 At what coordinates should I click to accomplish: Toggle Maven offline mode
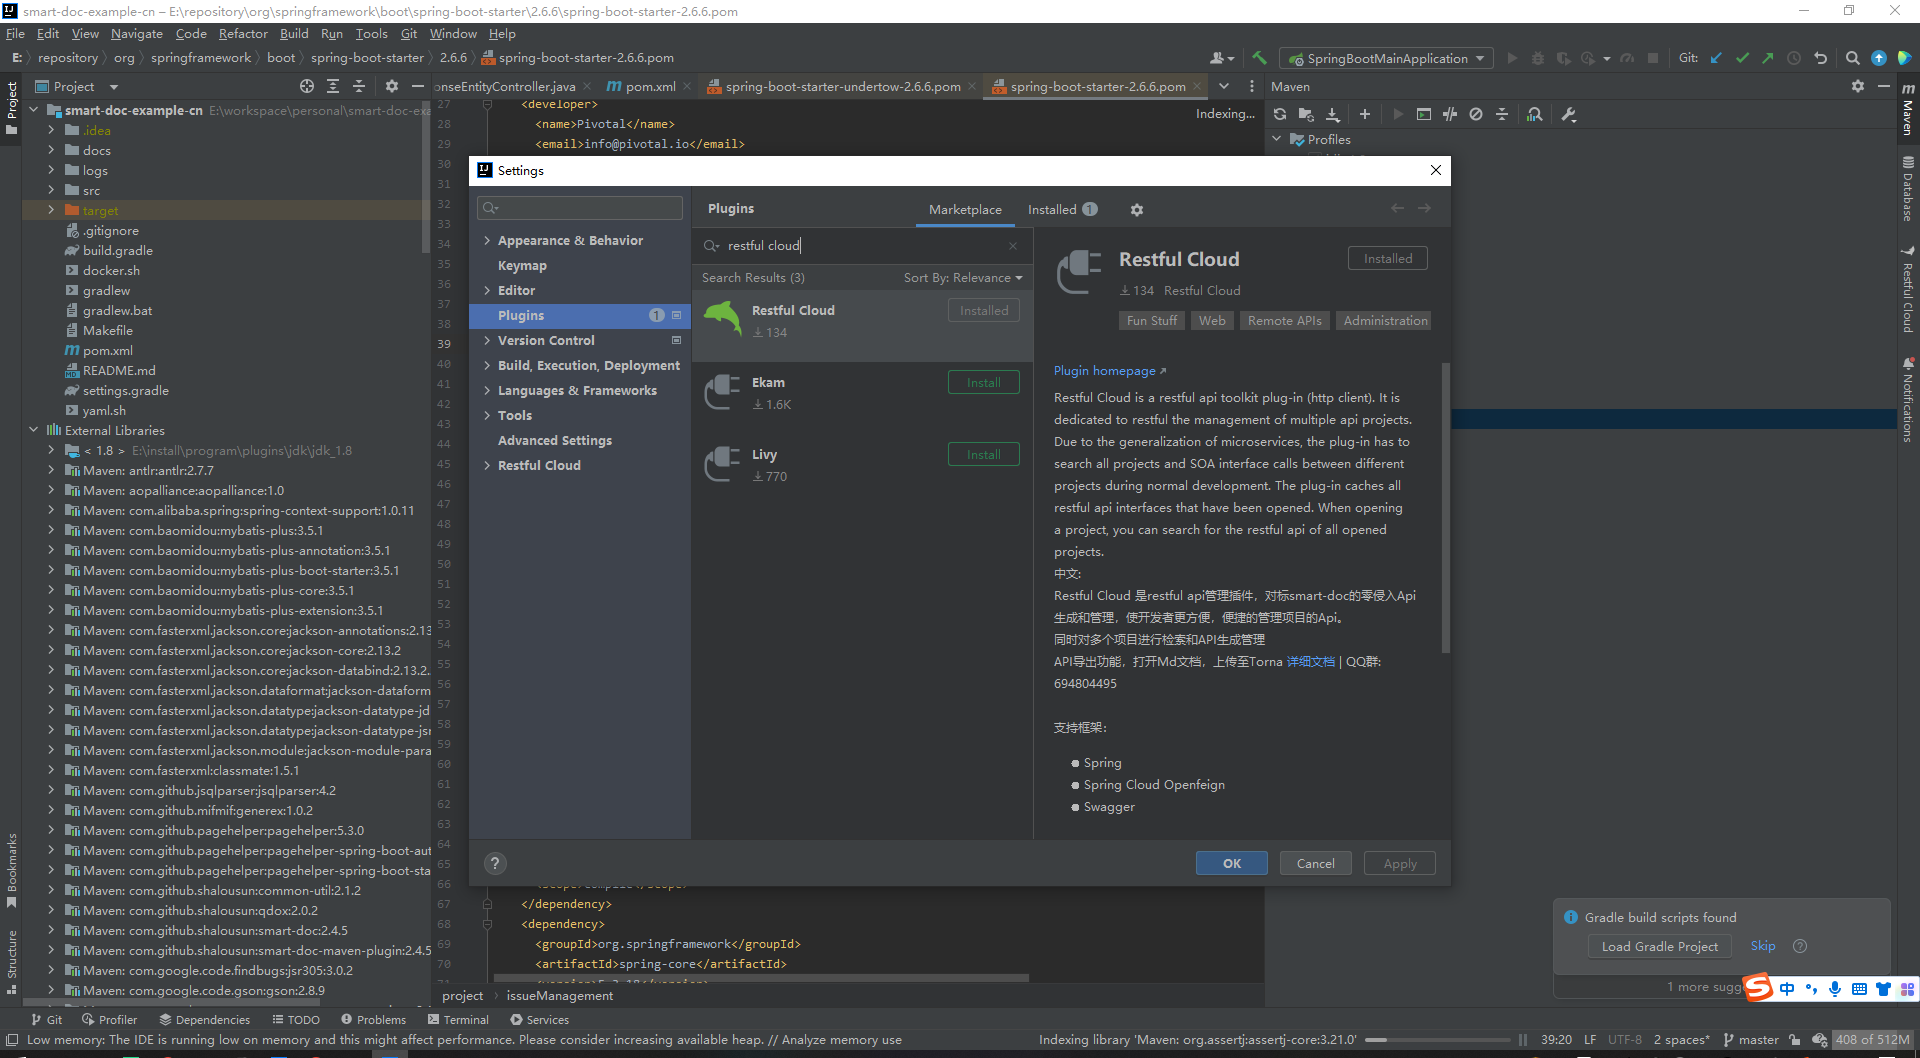click(x=1450, y=114)
